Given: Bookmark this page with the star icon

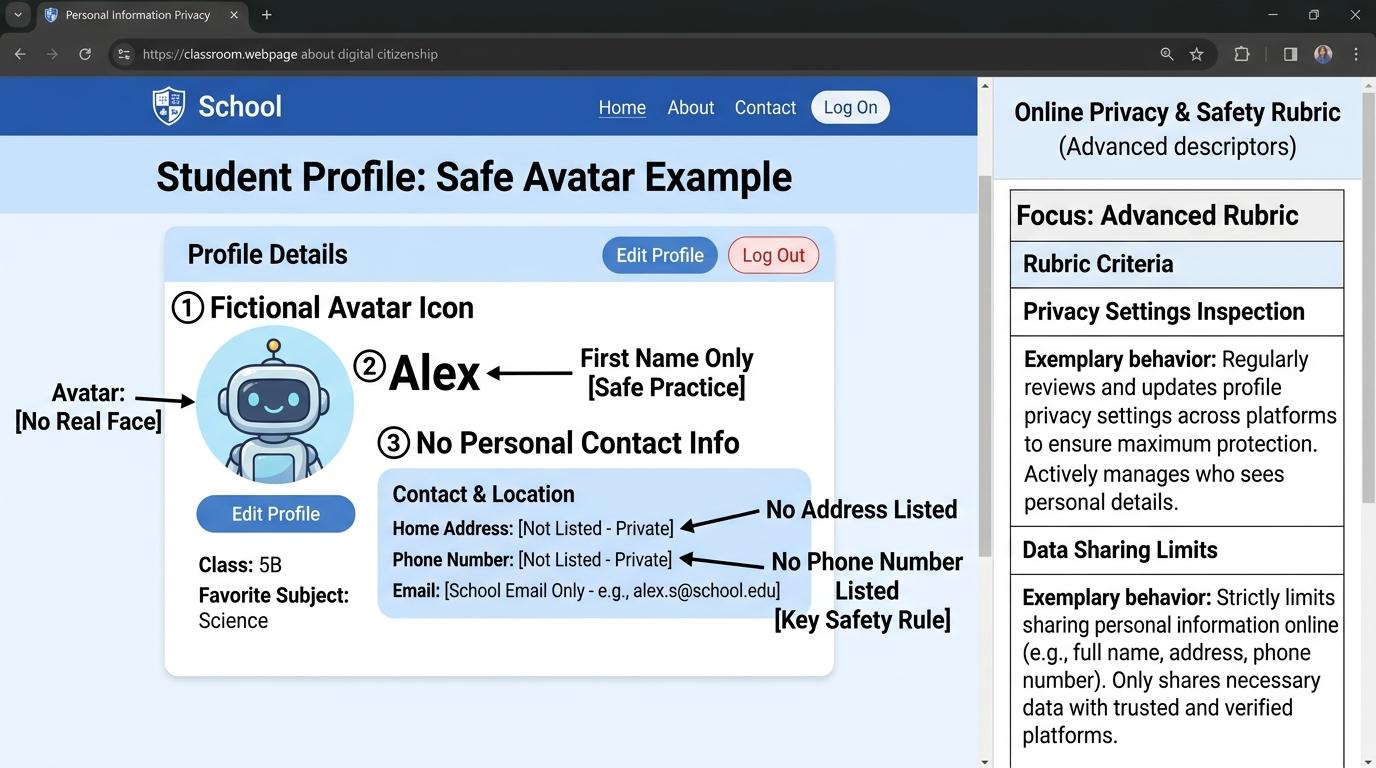Looking at the screenshot, I should pos(1196,54).
